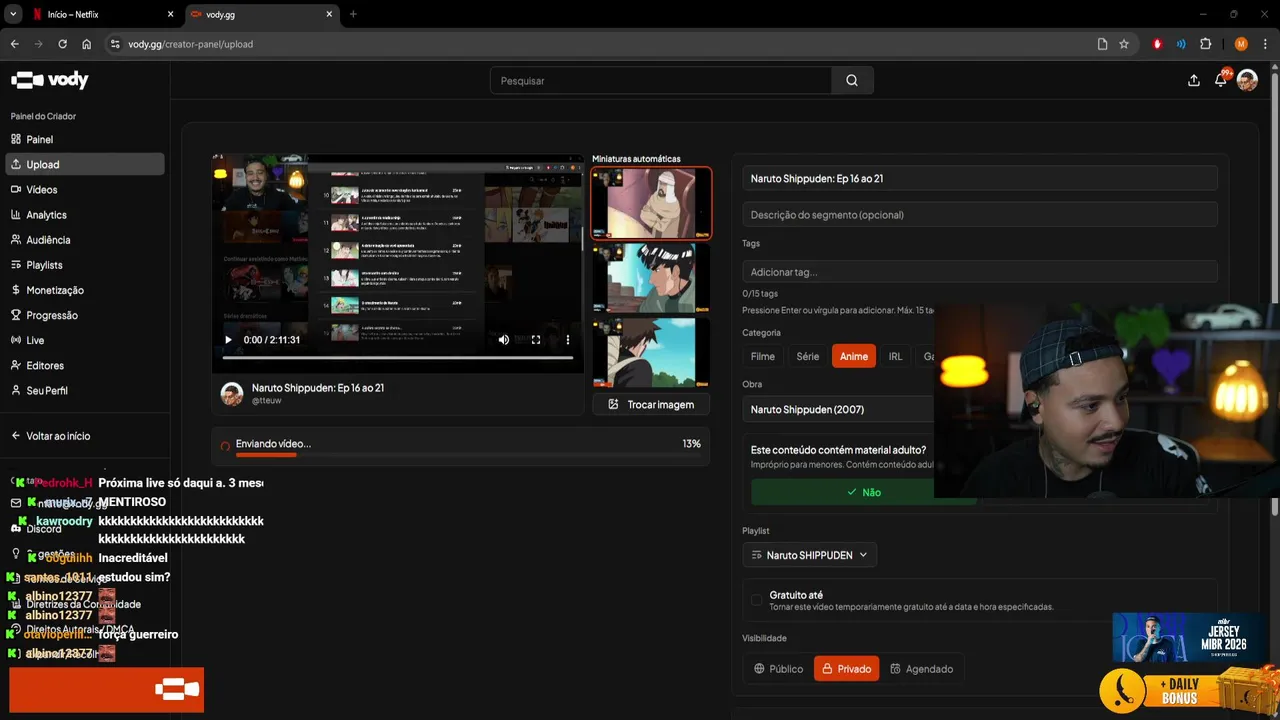Seek on the video progress bar
The height and width of the screenshot is (720, 1280).
coord(398,358)
